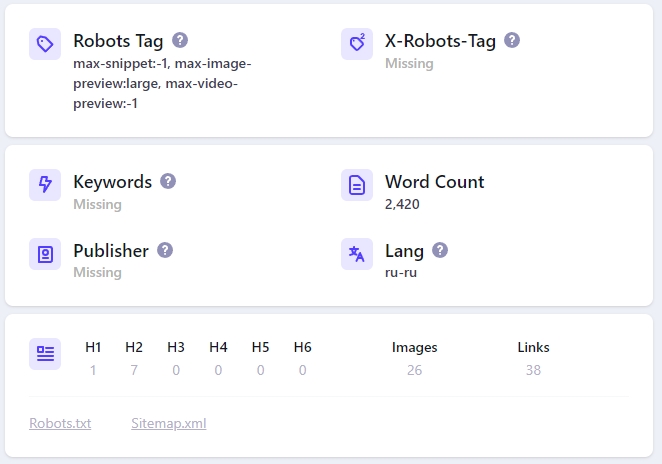Screen dimensions: 662x464
Task: Open the Robots.txt link
Action: coord(60,423)
